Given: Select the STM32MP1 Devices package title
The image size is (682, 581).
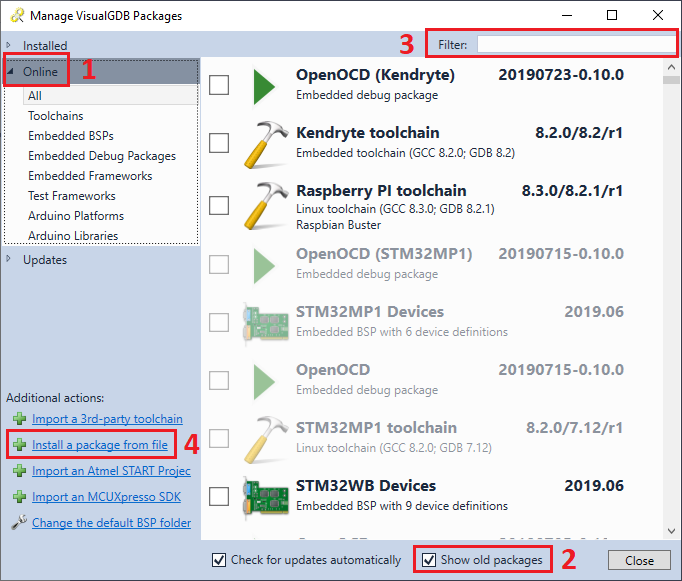Looking at the screenshot, I should (x=370, y=312).
